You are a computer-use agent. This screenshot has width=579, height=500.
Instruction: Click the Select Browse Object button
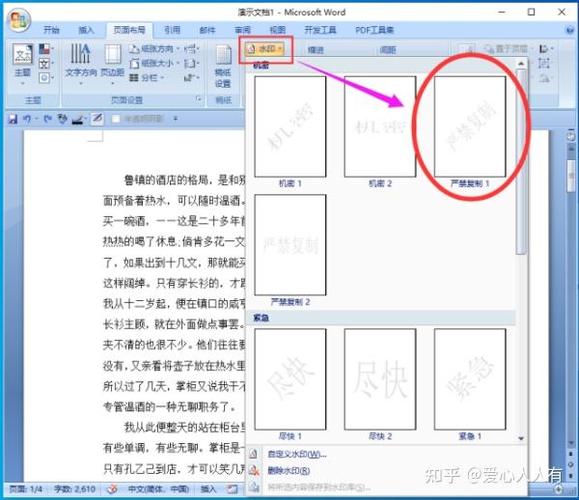click(x=571, y=465)
